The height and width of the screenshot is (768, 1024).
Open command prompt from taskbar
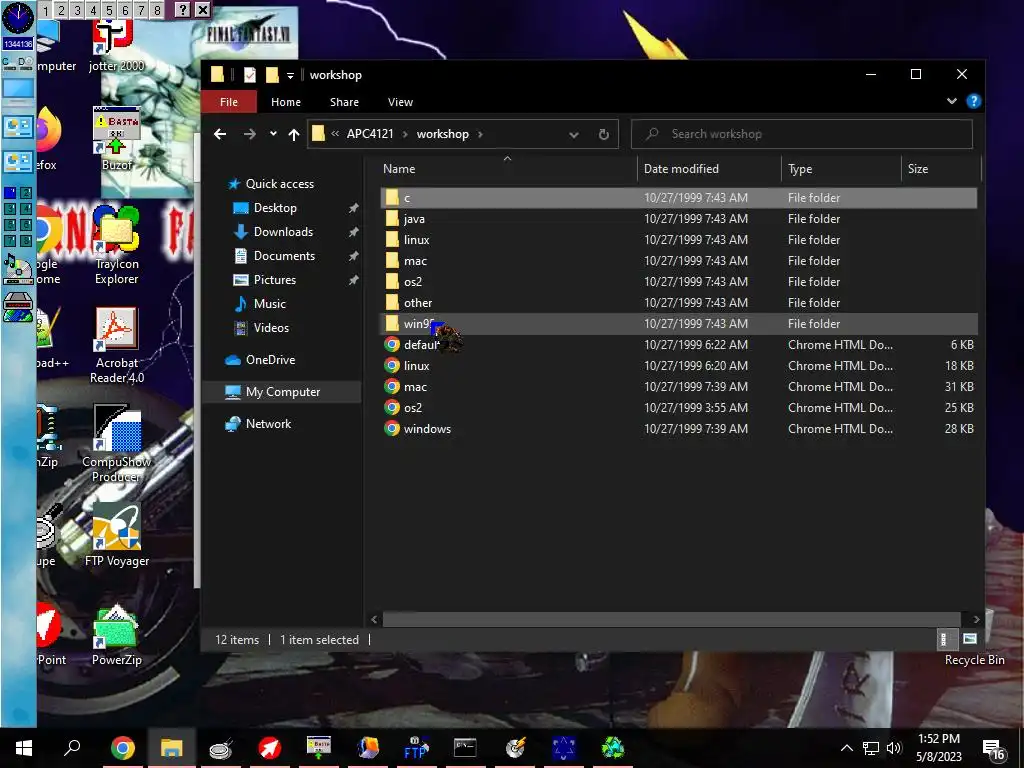click(465, 748)
